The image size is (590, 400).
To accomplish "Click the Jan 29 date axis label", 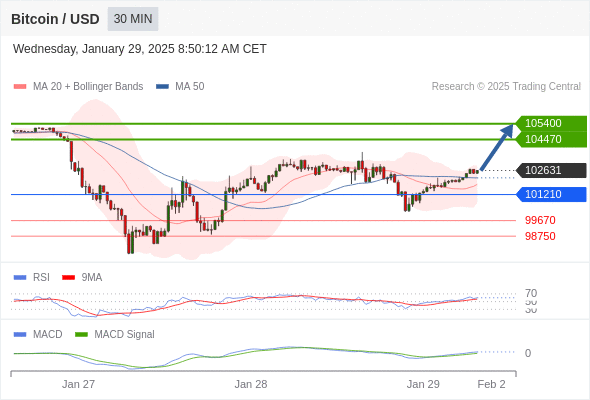I will tap(423, 384).
